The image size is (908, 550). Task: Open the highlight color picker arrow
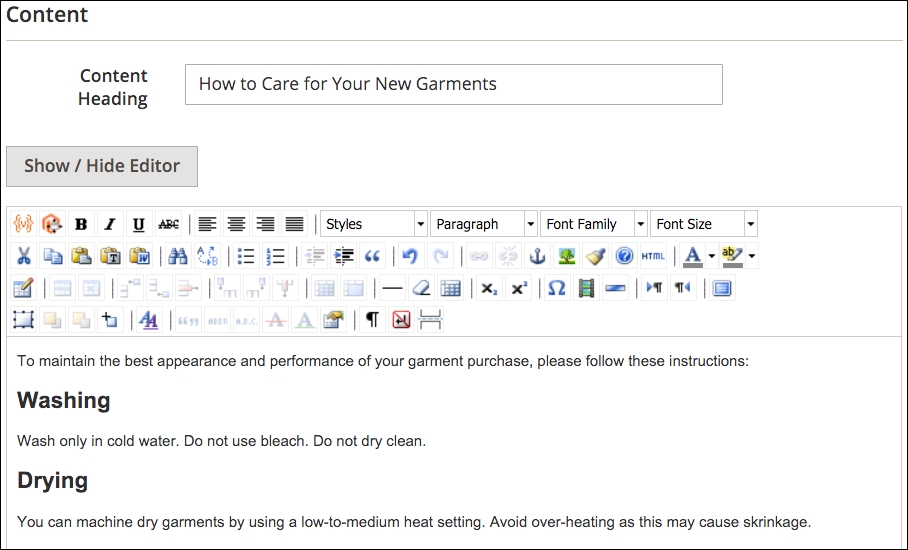[x=752, y=256]
